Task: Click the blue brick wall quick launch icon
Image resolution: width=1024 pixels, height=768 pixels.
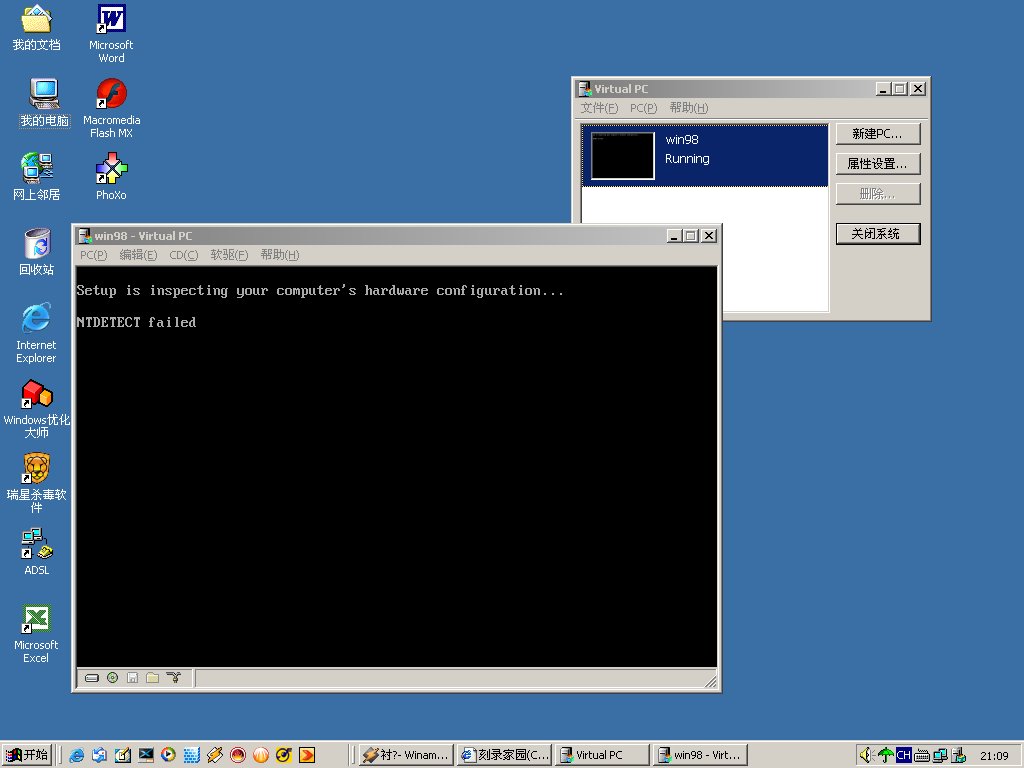Action: 191,755
